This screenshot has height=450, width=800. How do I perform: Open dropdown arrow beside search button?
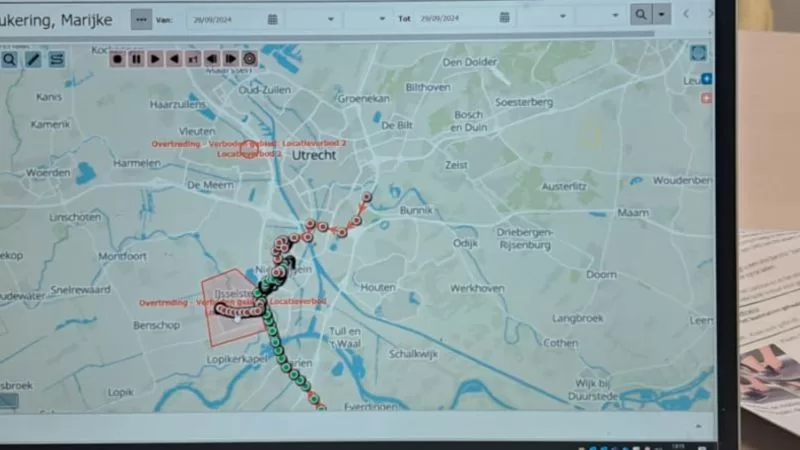662,15
